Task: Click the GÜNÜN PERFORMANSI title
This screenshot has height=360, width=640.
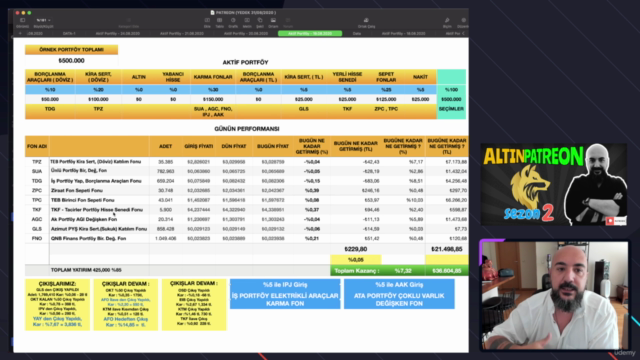Action: point(247,129)
